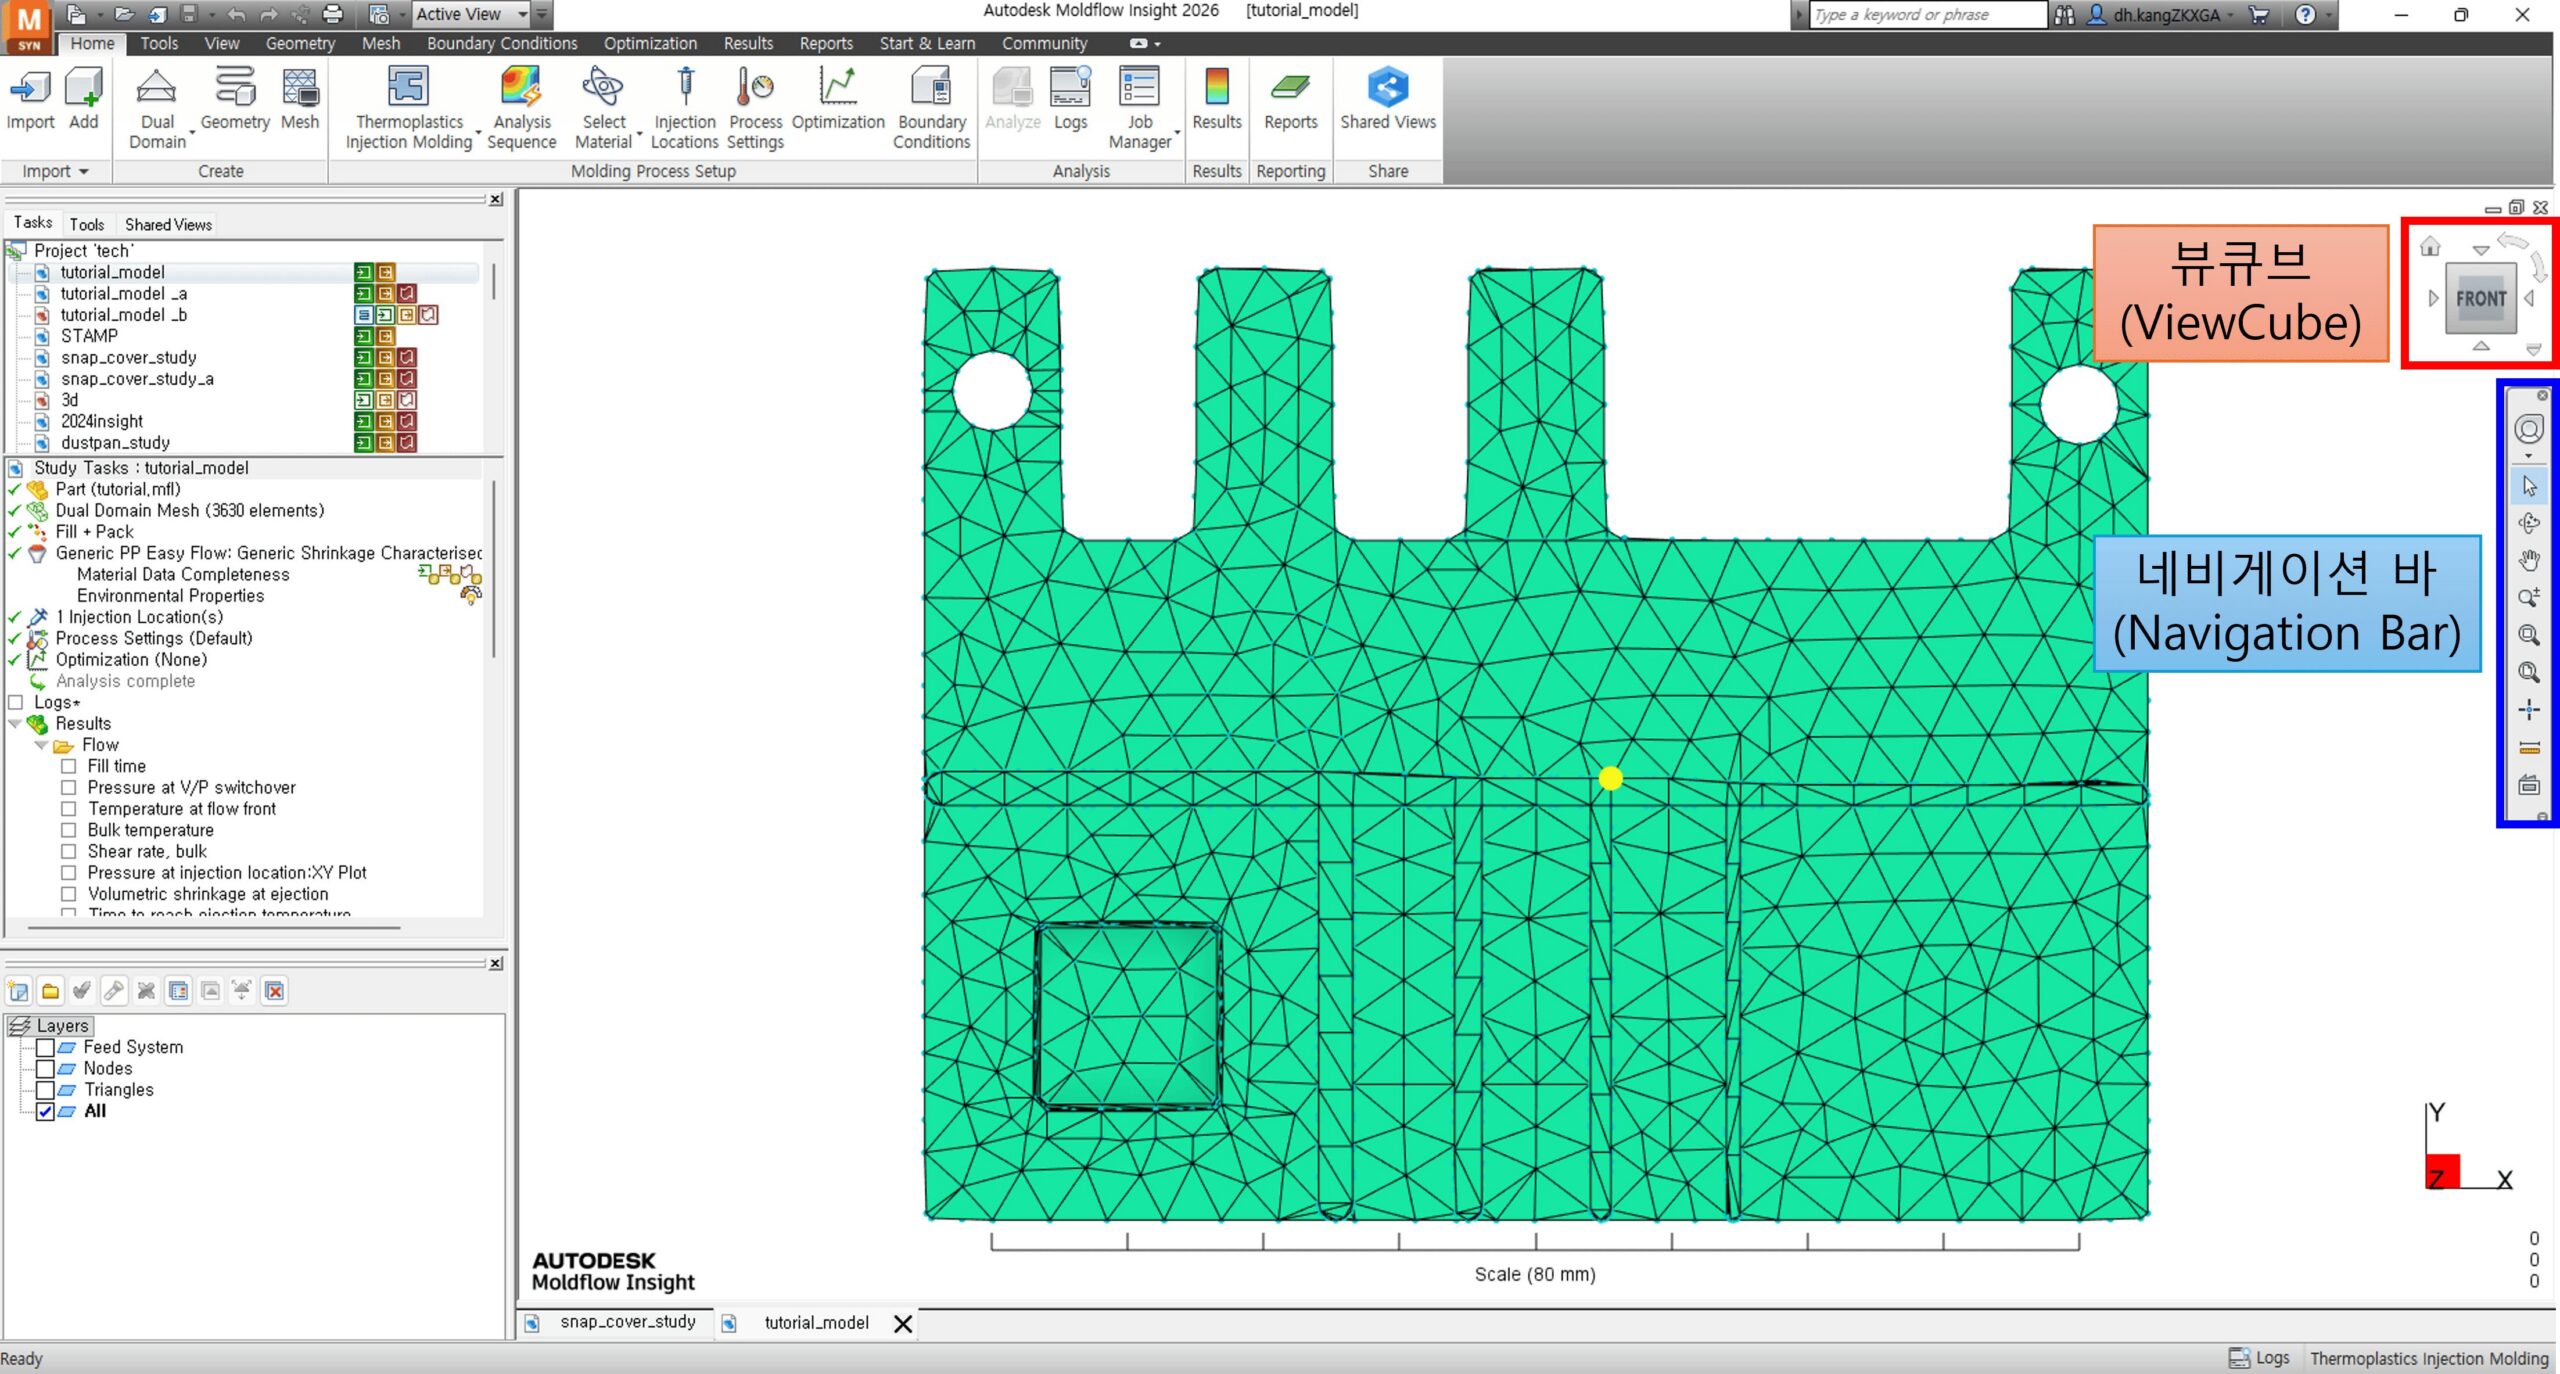Click the FRONT face of the ViewCube
Image resolution: width=2560 pixels, height=1374 pixels.
click(x=2481, y=298)
